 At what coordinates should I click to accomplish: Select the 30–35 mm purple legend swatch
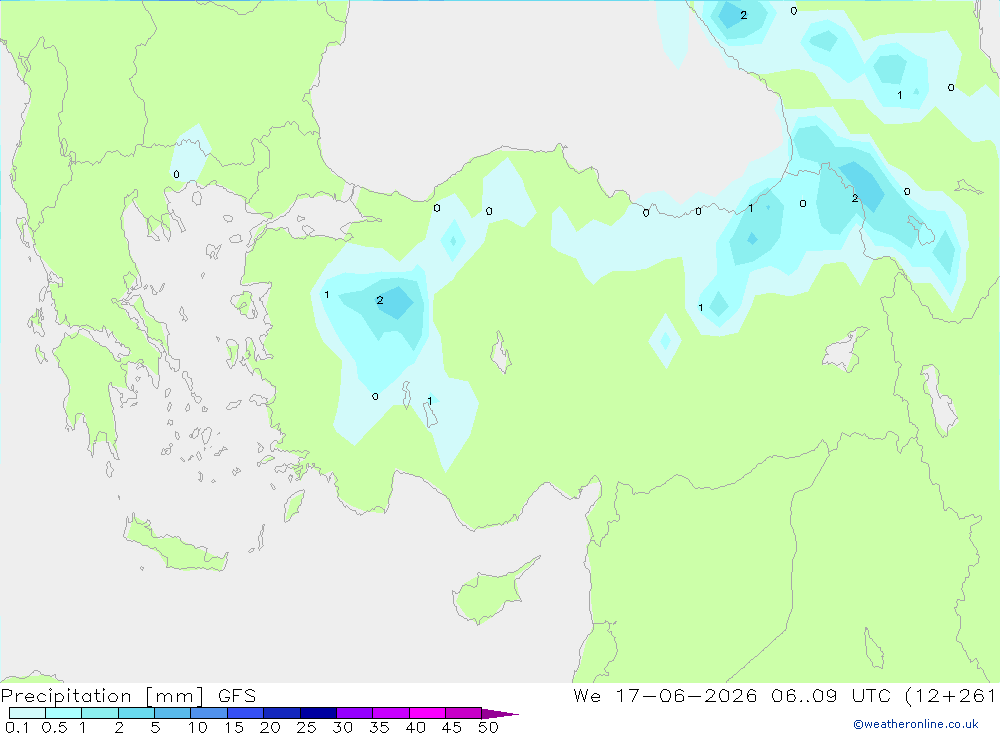(355, 713)
